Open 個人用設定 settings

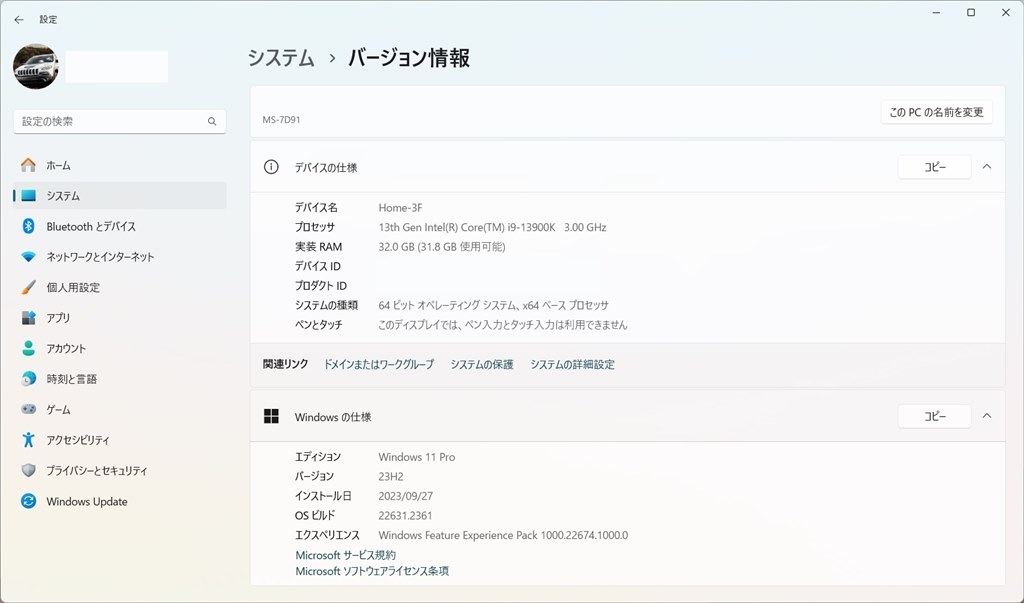click(x=120, y=287)
